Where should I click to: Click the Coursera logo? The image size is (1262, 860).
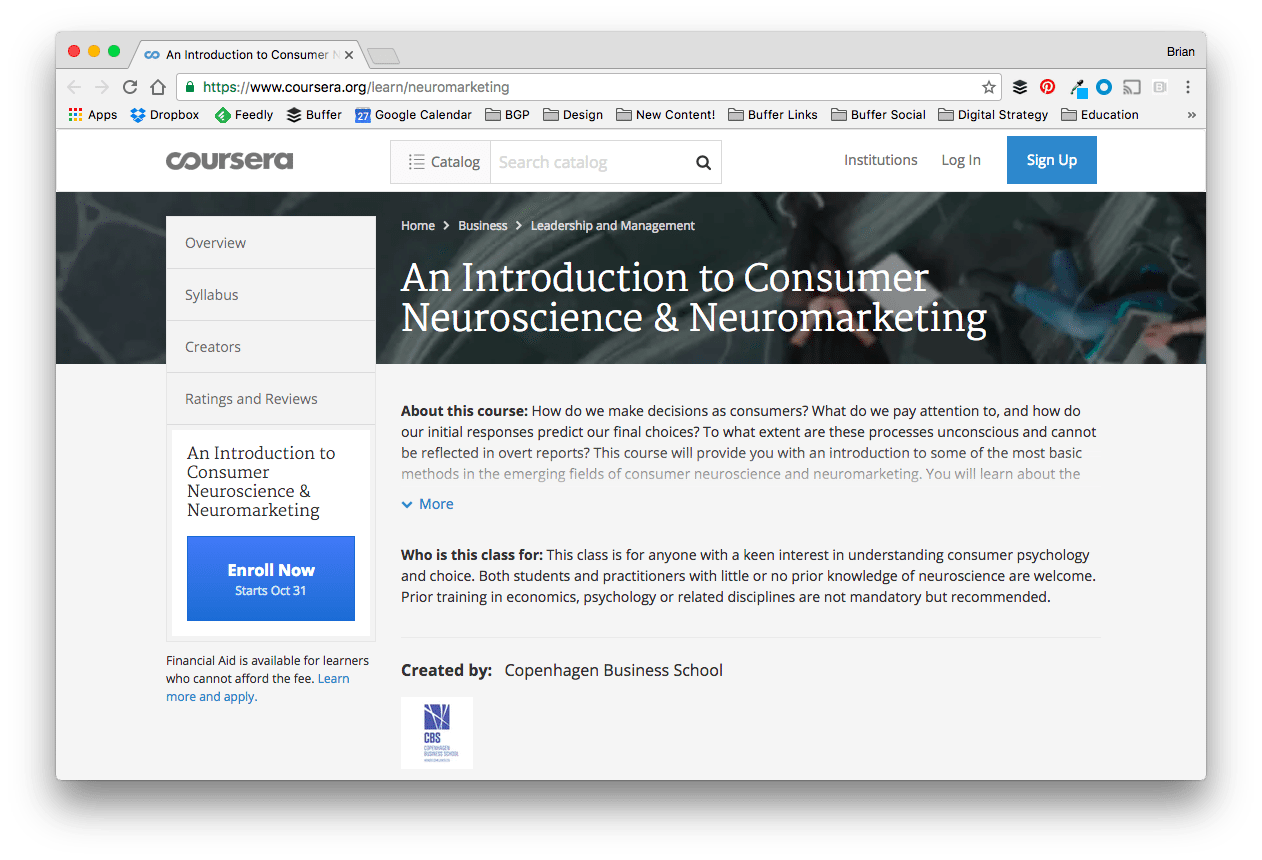(229, 161)
